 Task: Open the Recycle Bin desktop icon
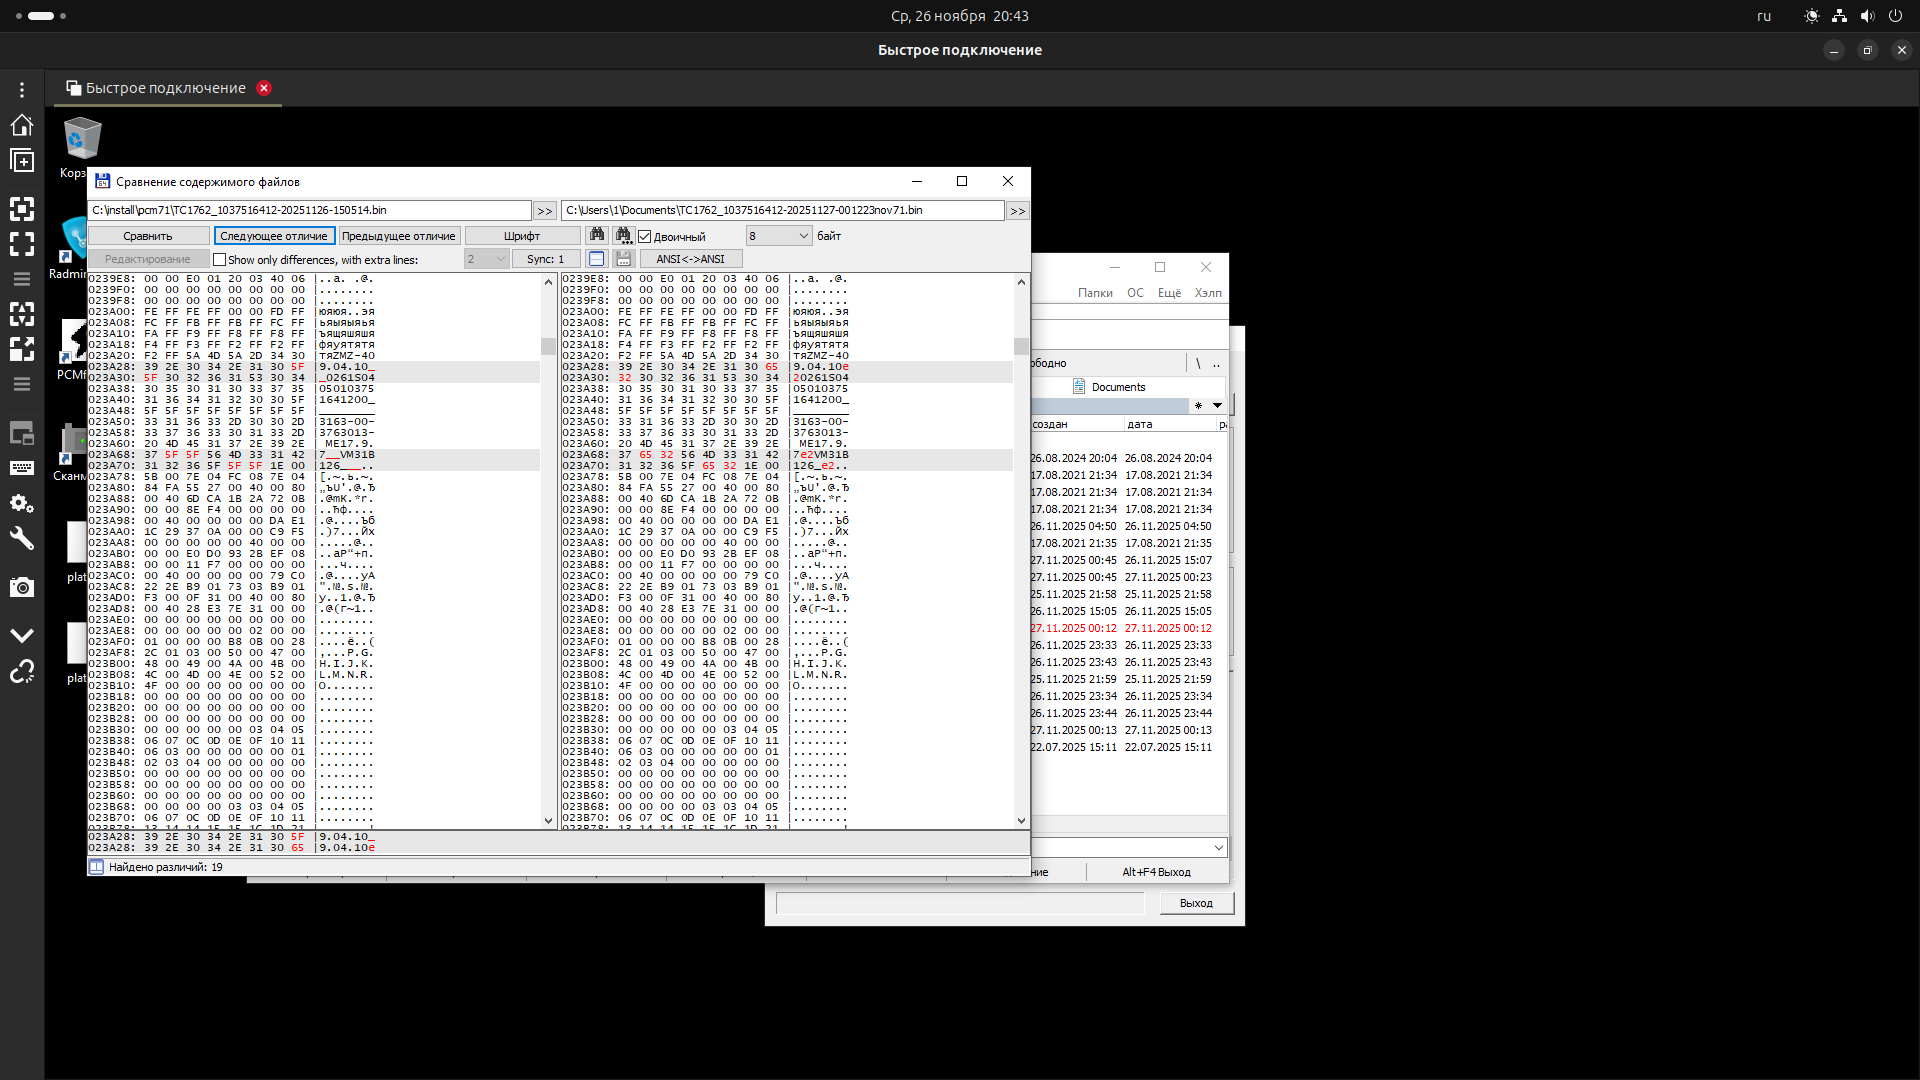[x=82, y=140]
